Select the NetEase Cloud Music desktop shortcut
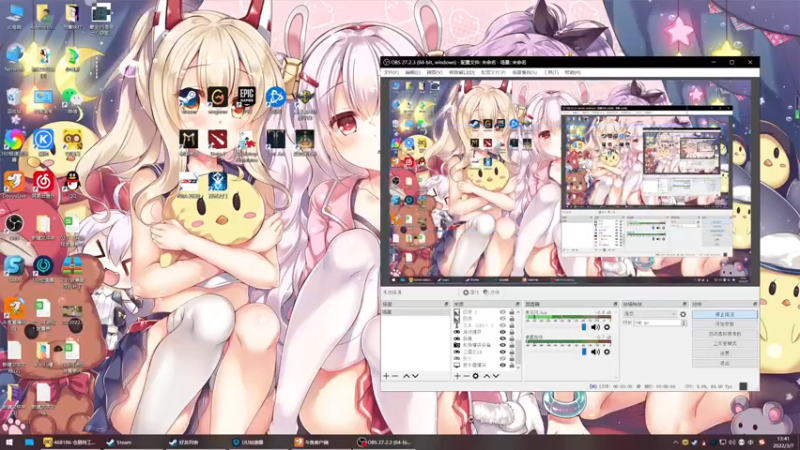Screen dimensions: 800x450 [x=43, y=185]
